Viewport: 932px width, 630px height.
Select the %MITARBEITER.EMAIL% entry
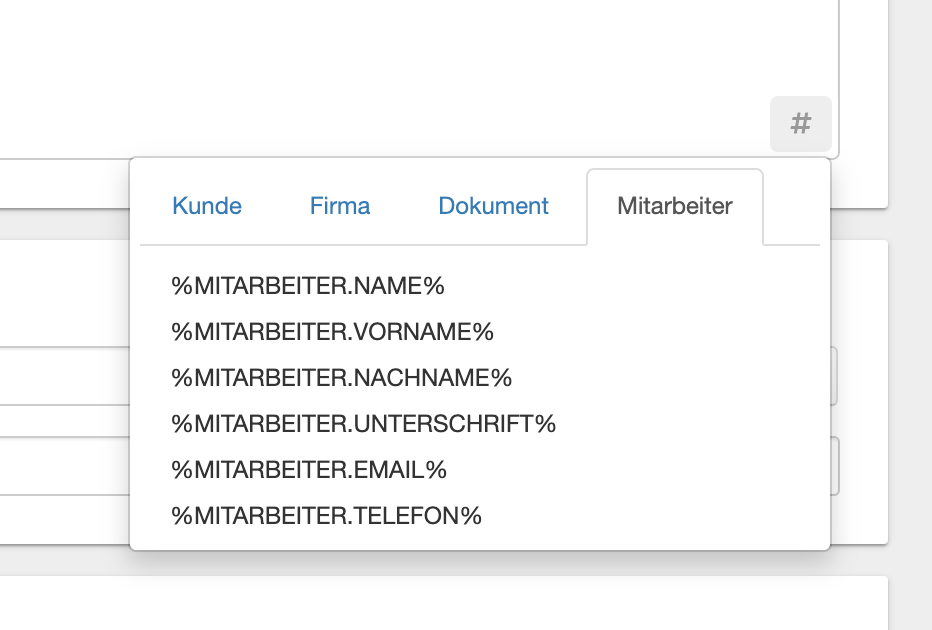click(x=308, y=470)
